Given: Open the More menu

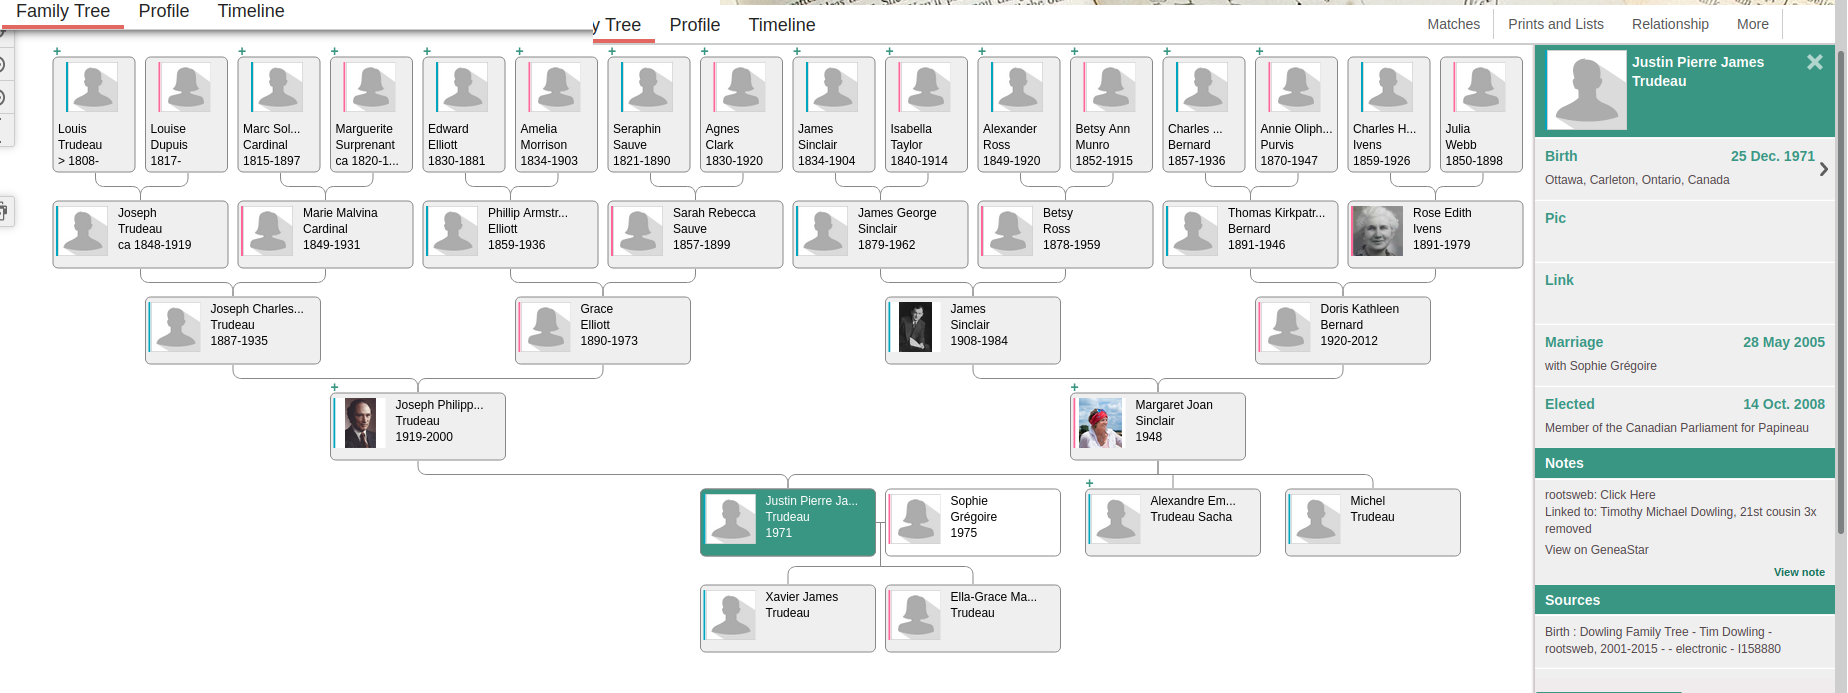Looking at the screenshot, I should tap(1752, 24).
